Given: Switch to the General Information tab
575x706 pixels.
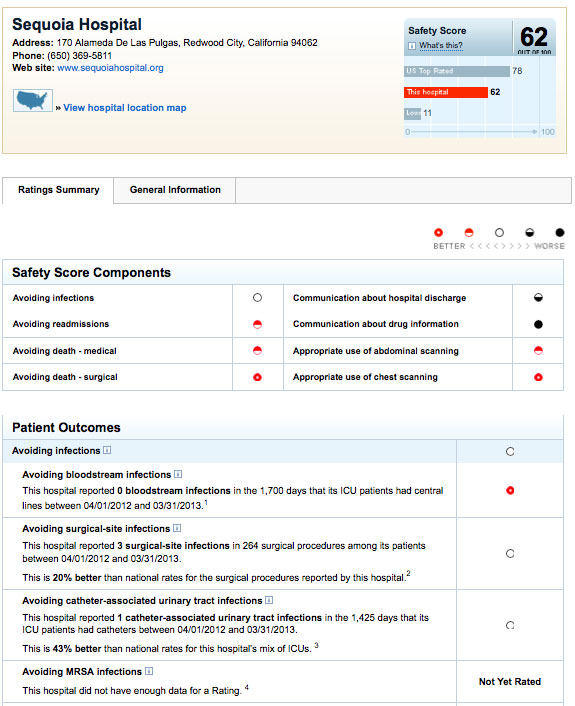Looking at the screenshot, I should (x=175, y=190).
